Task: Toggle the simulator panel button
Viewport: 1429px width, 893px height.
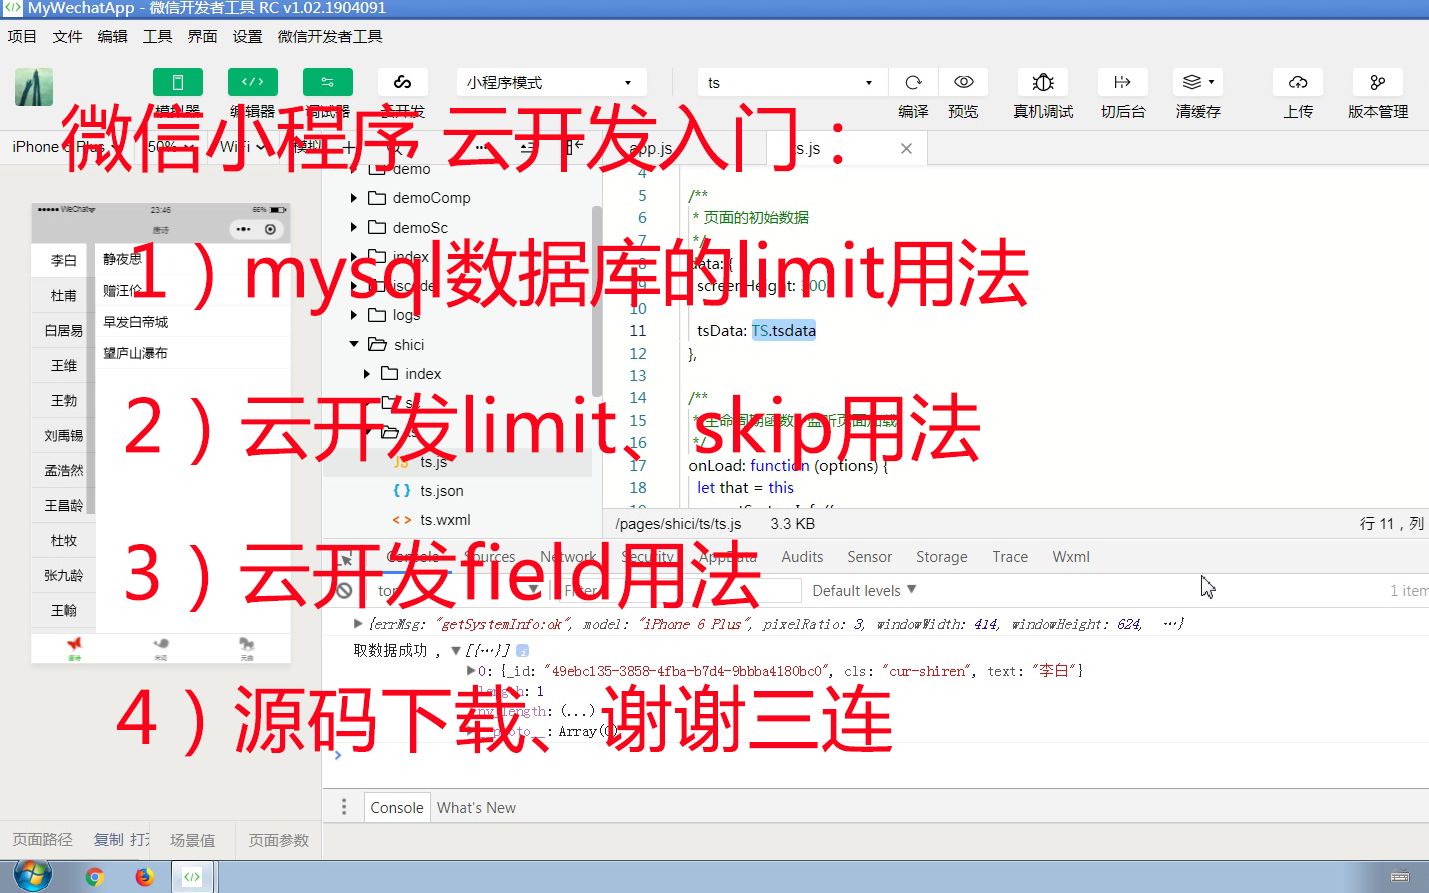Action: [x=178, y=82]
